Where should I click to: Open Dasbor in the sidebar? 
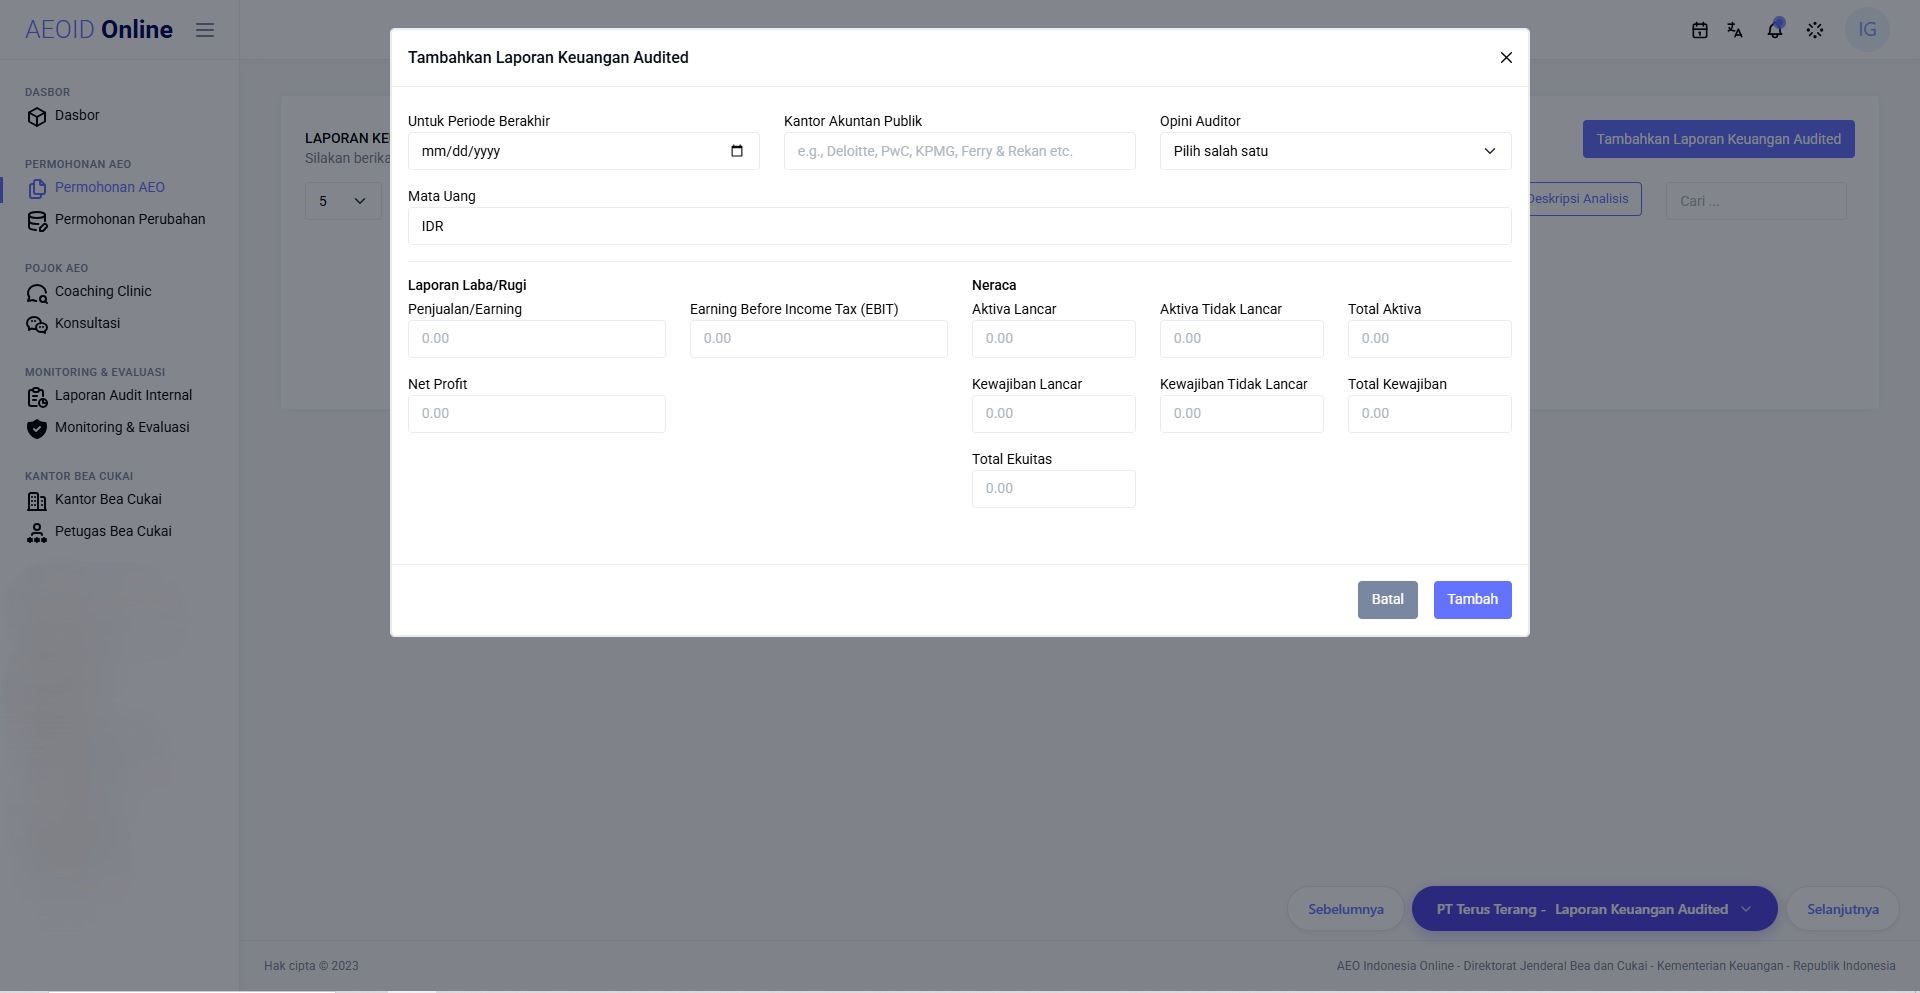(77, 116)
